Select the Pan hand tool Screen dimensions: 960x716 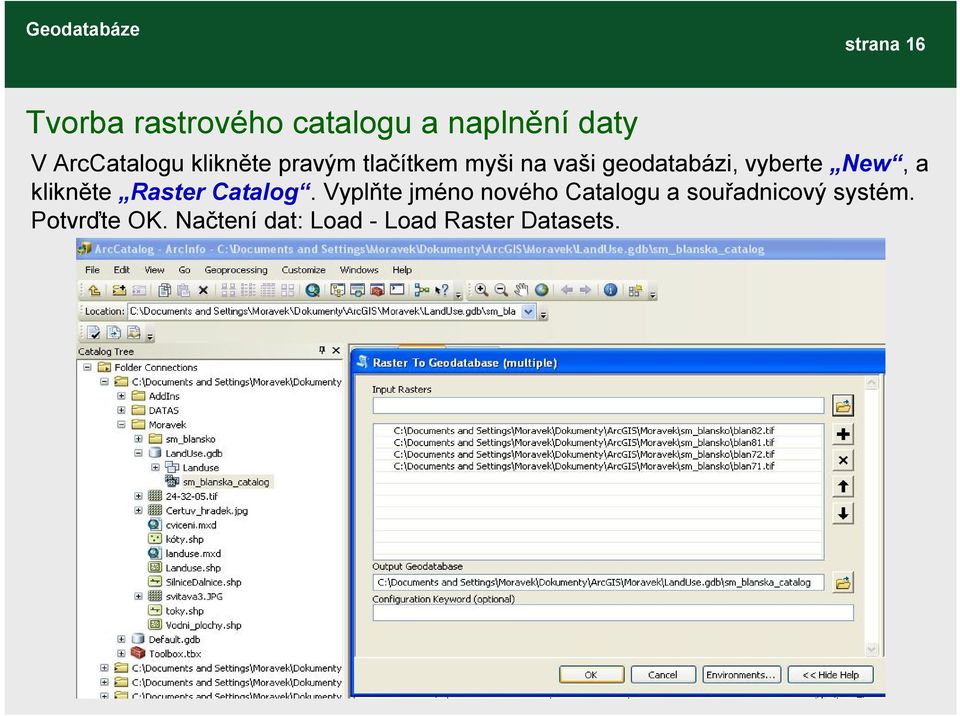[521, 290]
